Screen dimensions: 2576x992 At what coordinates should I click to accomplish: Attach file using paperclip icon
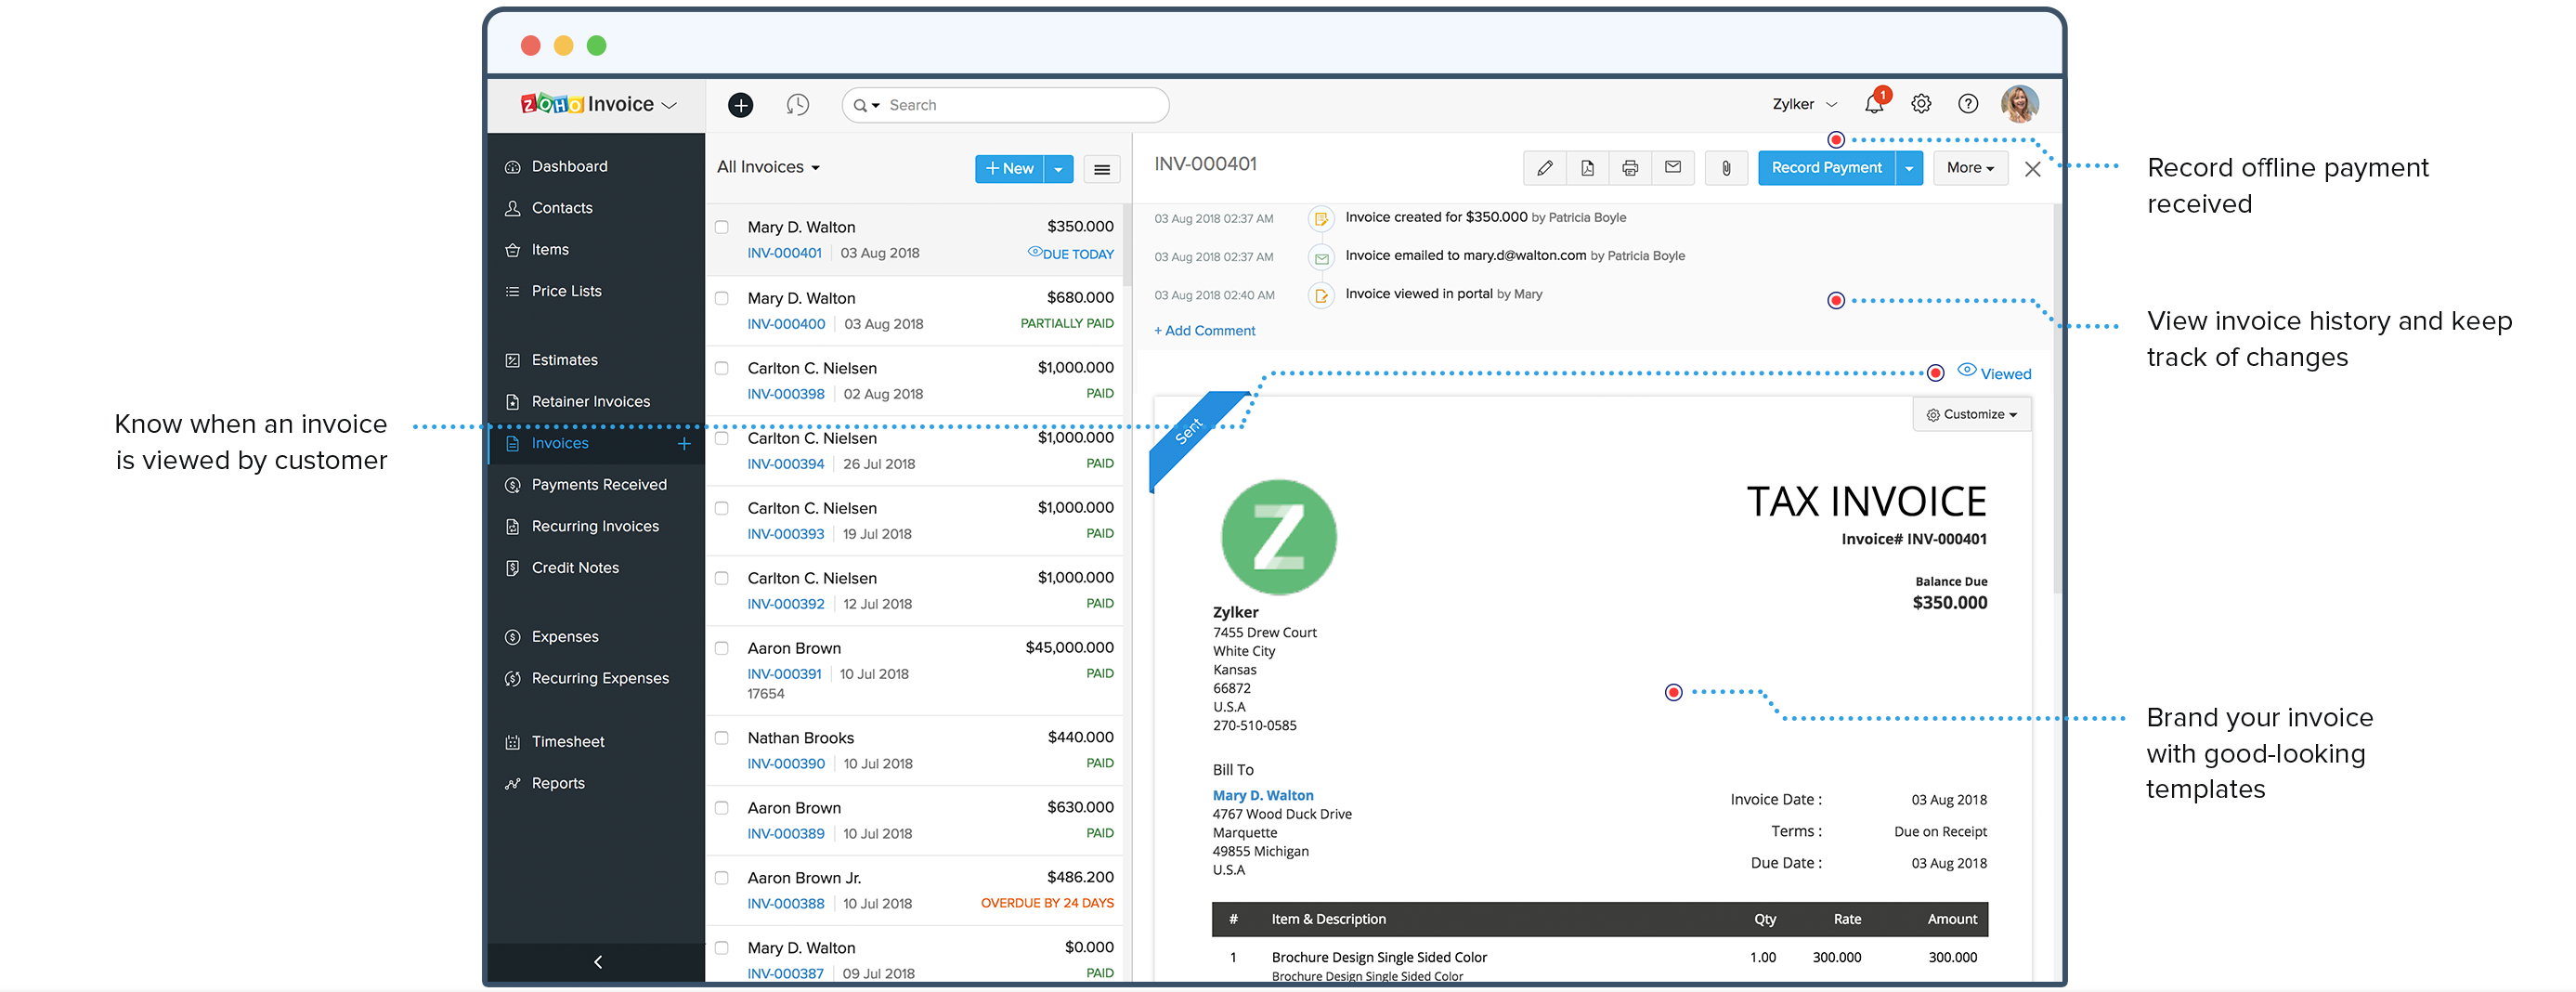click(x=1726, y=168)
